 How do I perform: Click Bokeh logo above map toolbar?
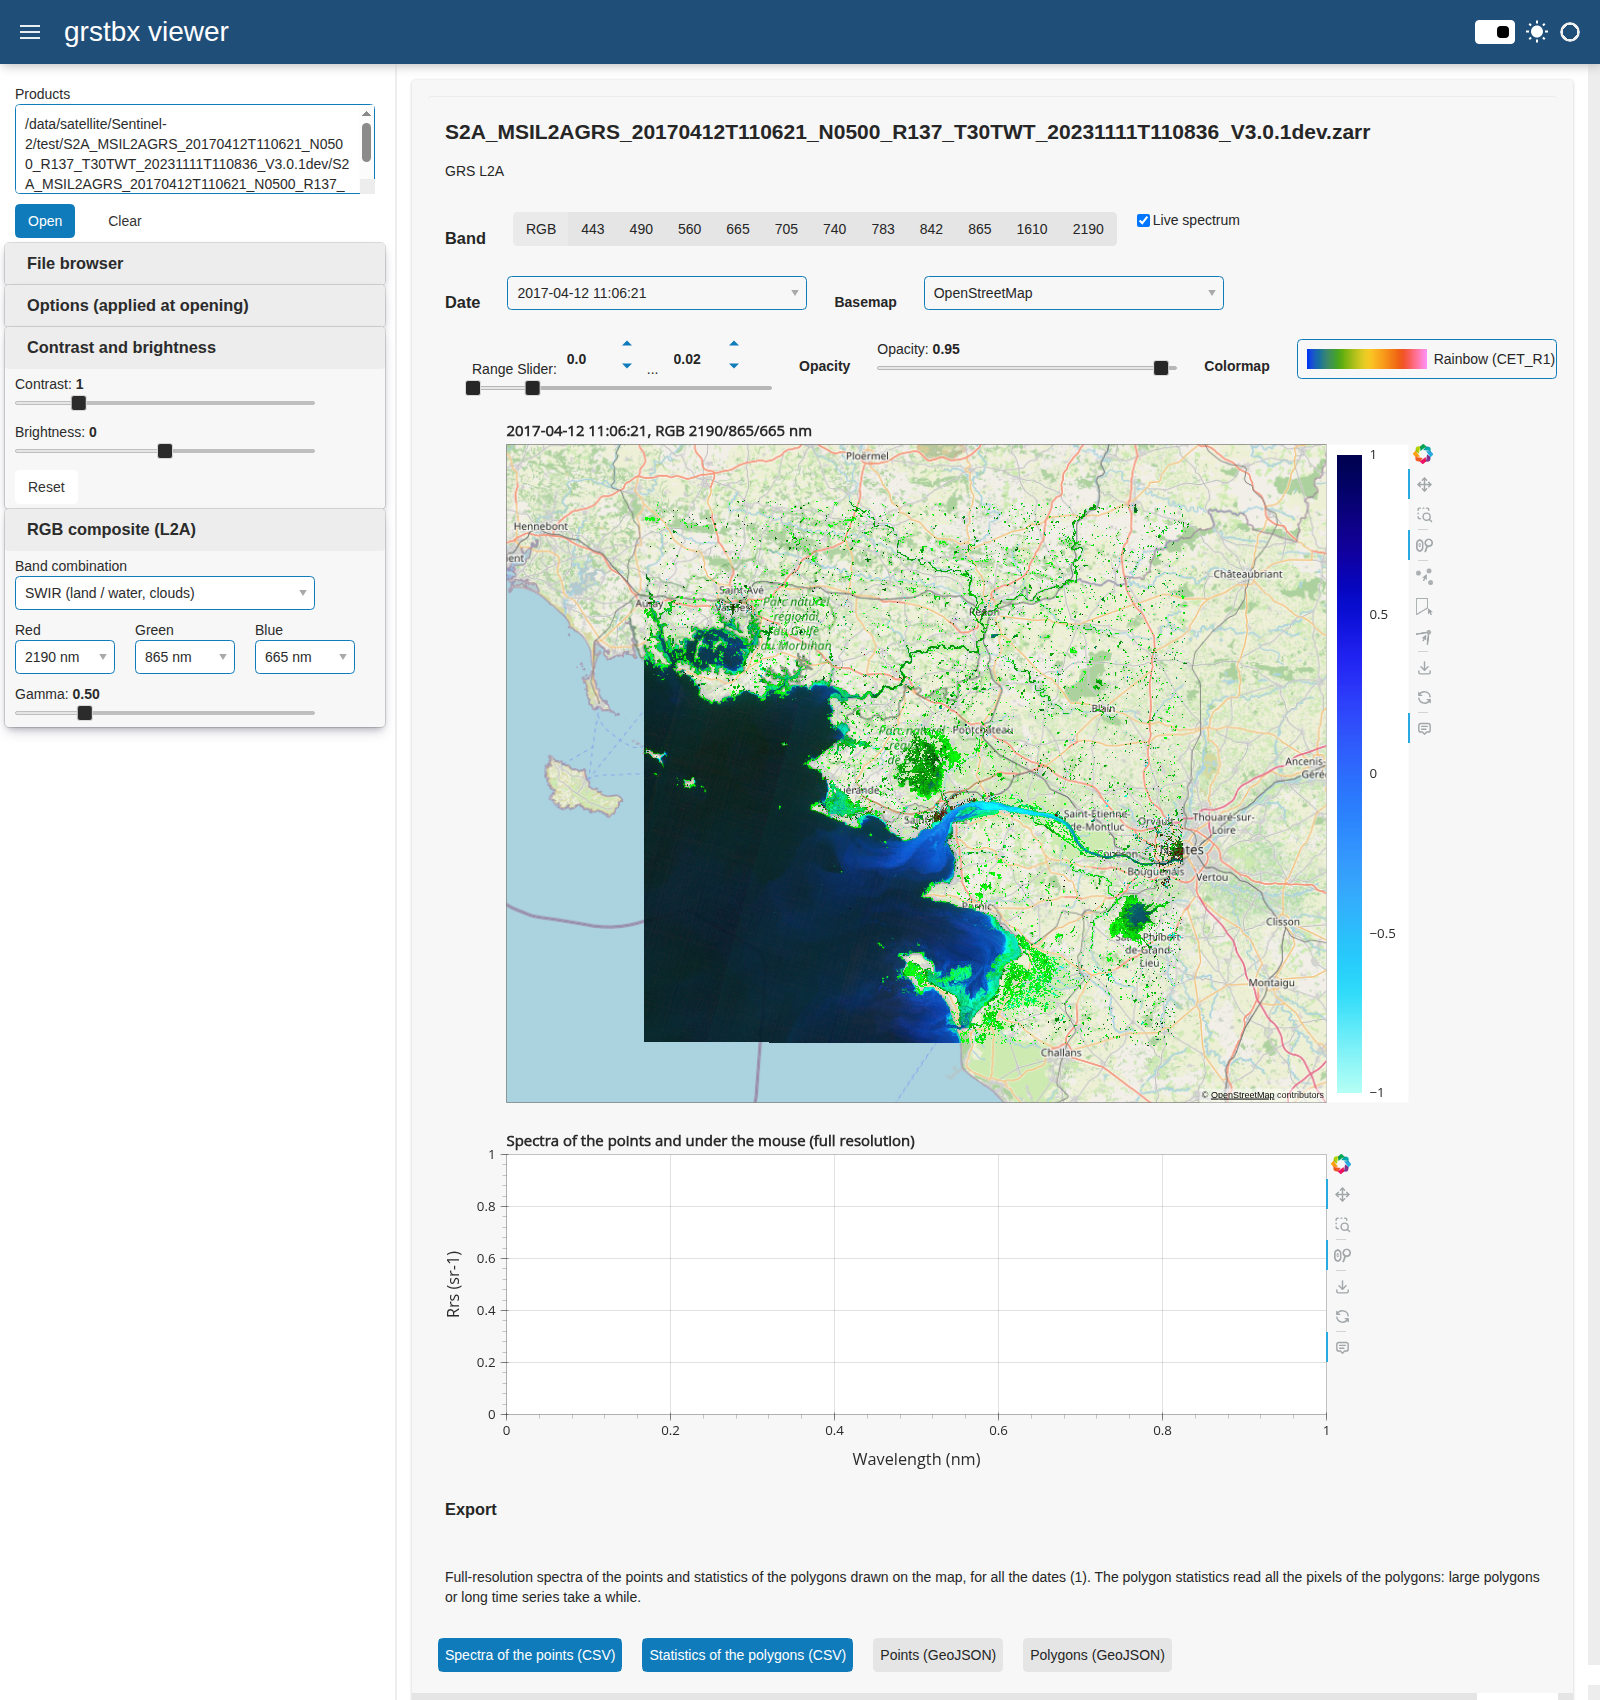[x=1423, y=454]
